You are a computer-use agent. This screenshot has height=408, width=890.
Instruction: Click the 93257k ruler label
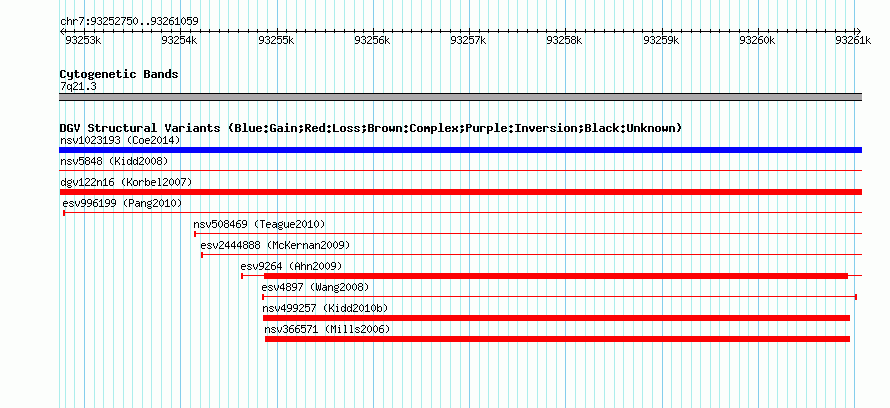click(468, 40)
